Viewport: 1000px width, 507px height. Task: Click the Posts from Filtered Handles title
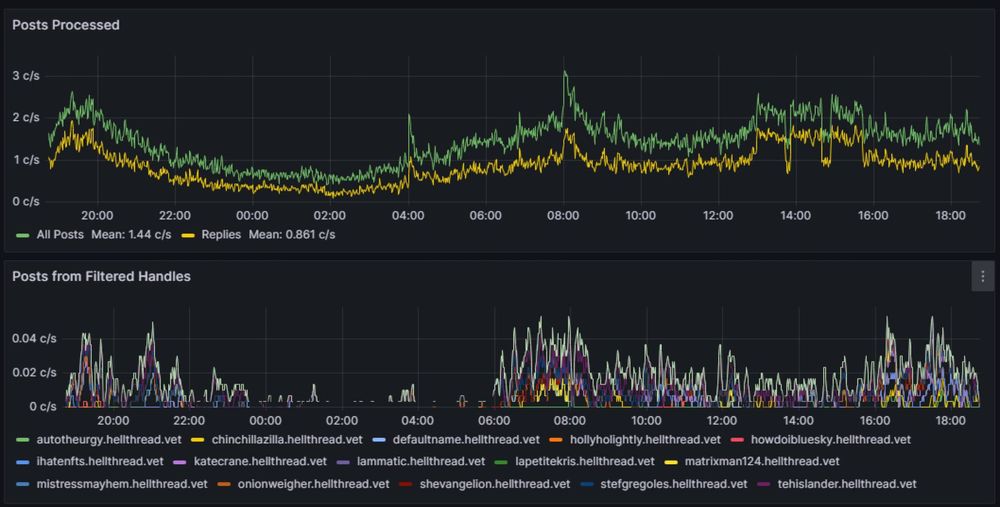tap(101, 276)
